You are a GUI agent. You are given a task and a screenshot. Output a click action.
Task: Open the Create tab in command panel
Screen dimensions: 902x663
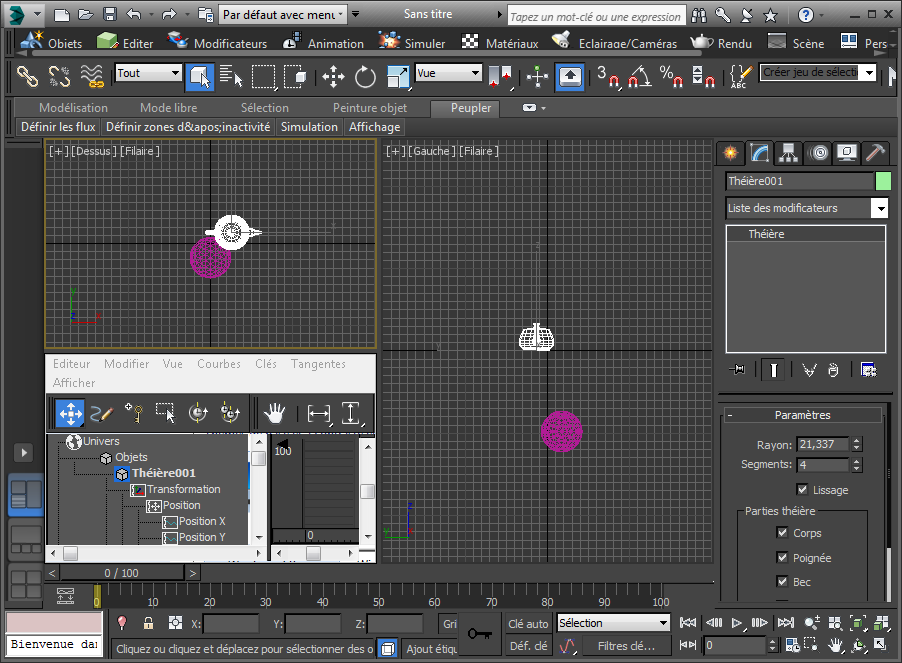coord(731,153)
